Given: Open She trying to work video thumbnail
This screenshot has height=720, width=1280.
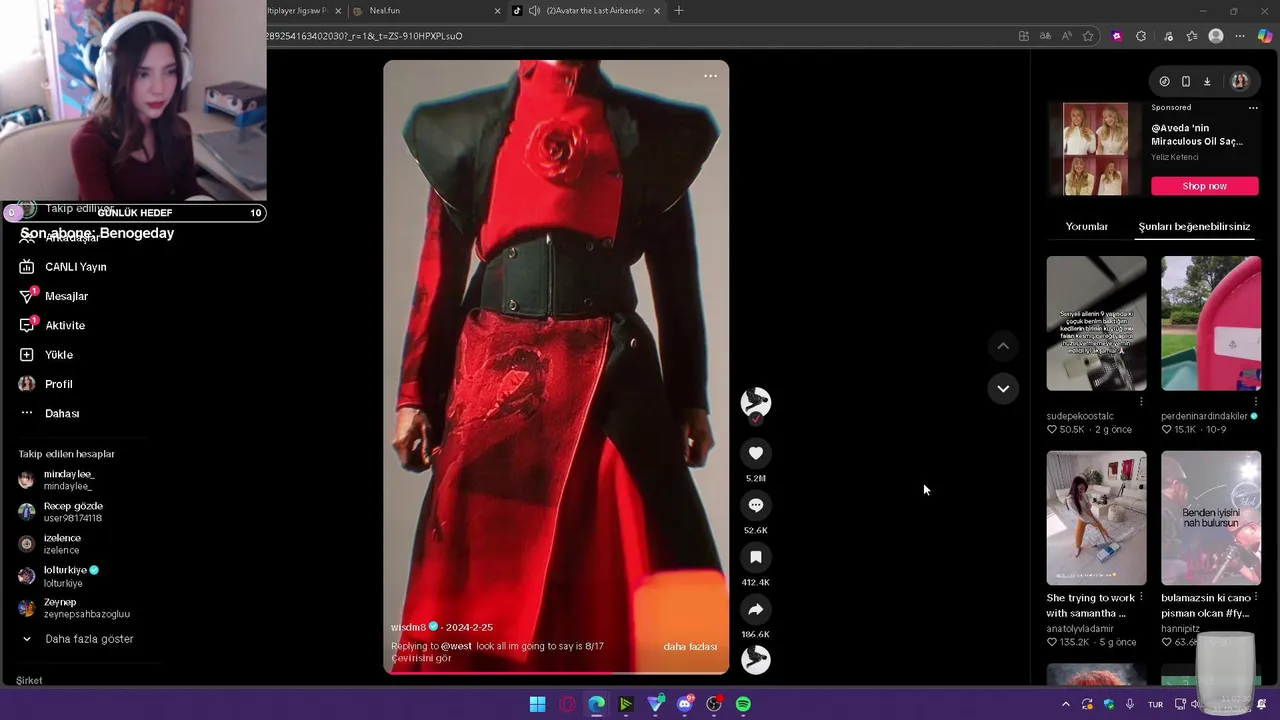Looking at the screenshot, I should tap(1096, 518).
